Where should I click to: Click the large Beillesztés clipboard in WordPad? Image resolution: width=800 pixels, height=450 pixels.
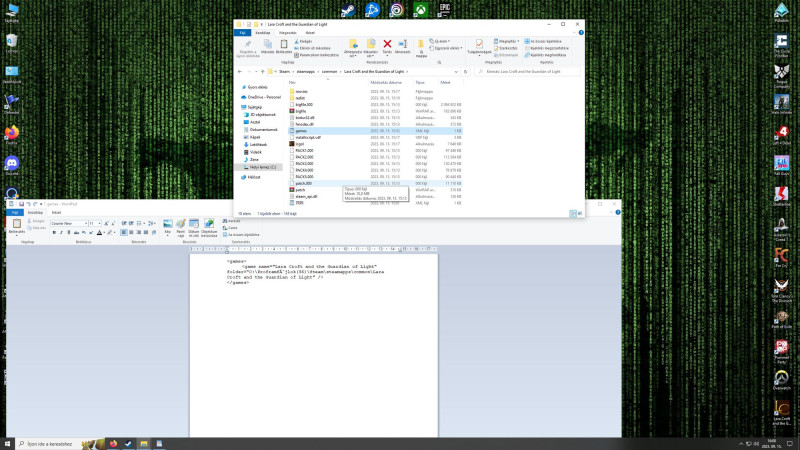(17, 224)
